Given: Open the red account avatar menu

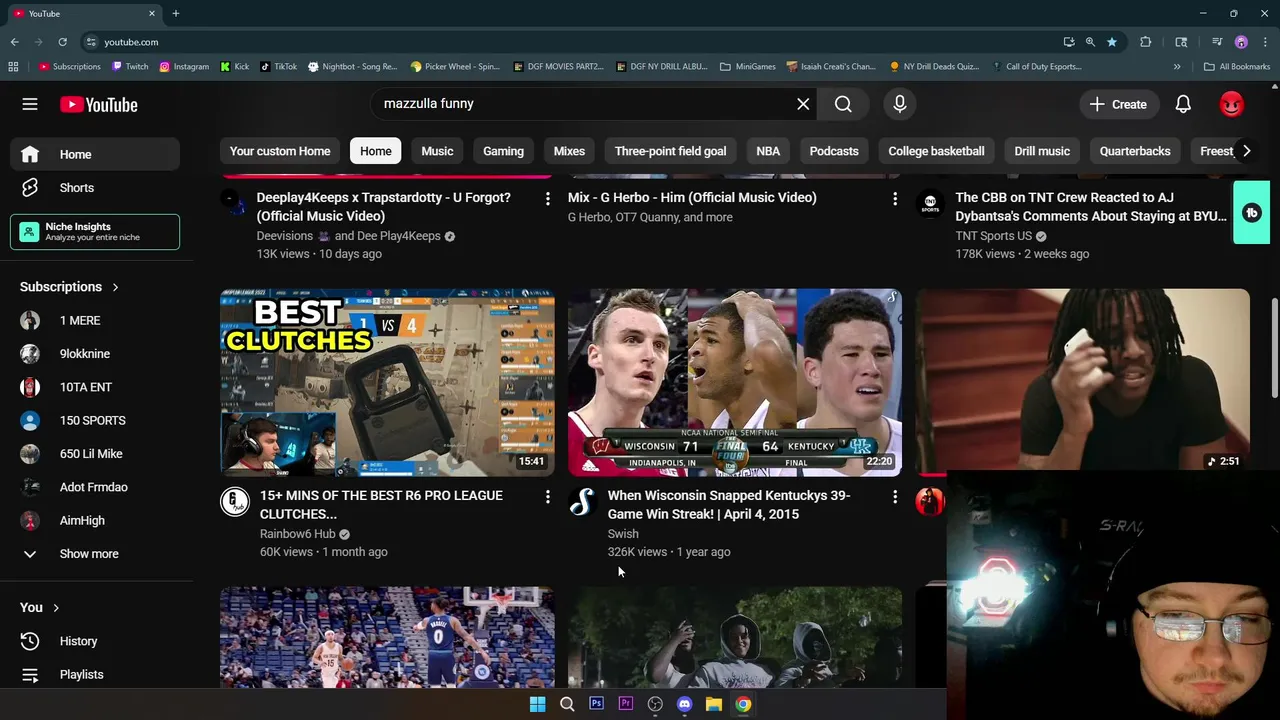Looking at the screenshot, I should coord(1232,104).
